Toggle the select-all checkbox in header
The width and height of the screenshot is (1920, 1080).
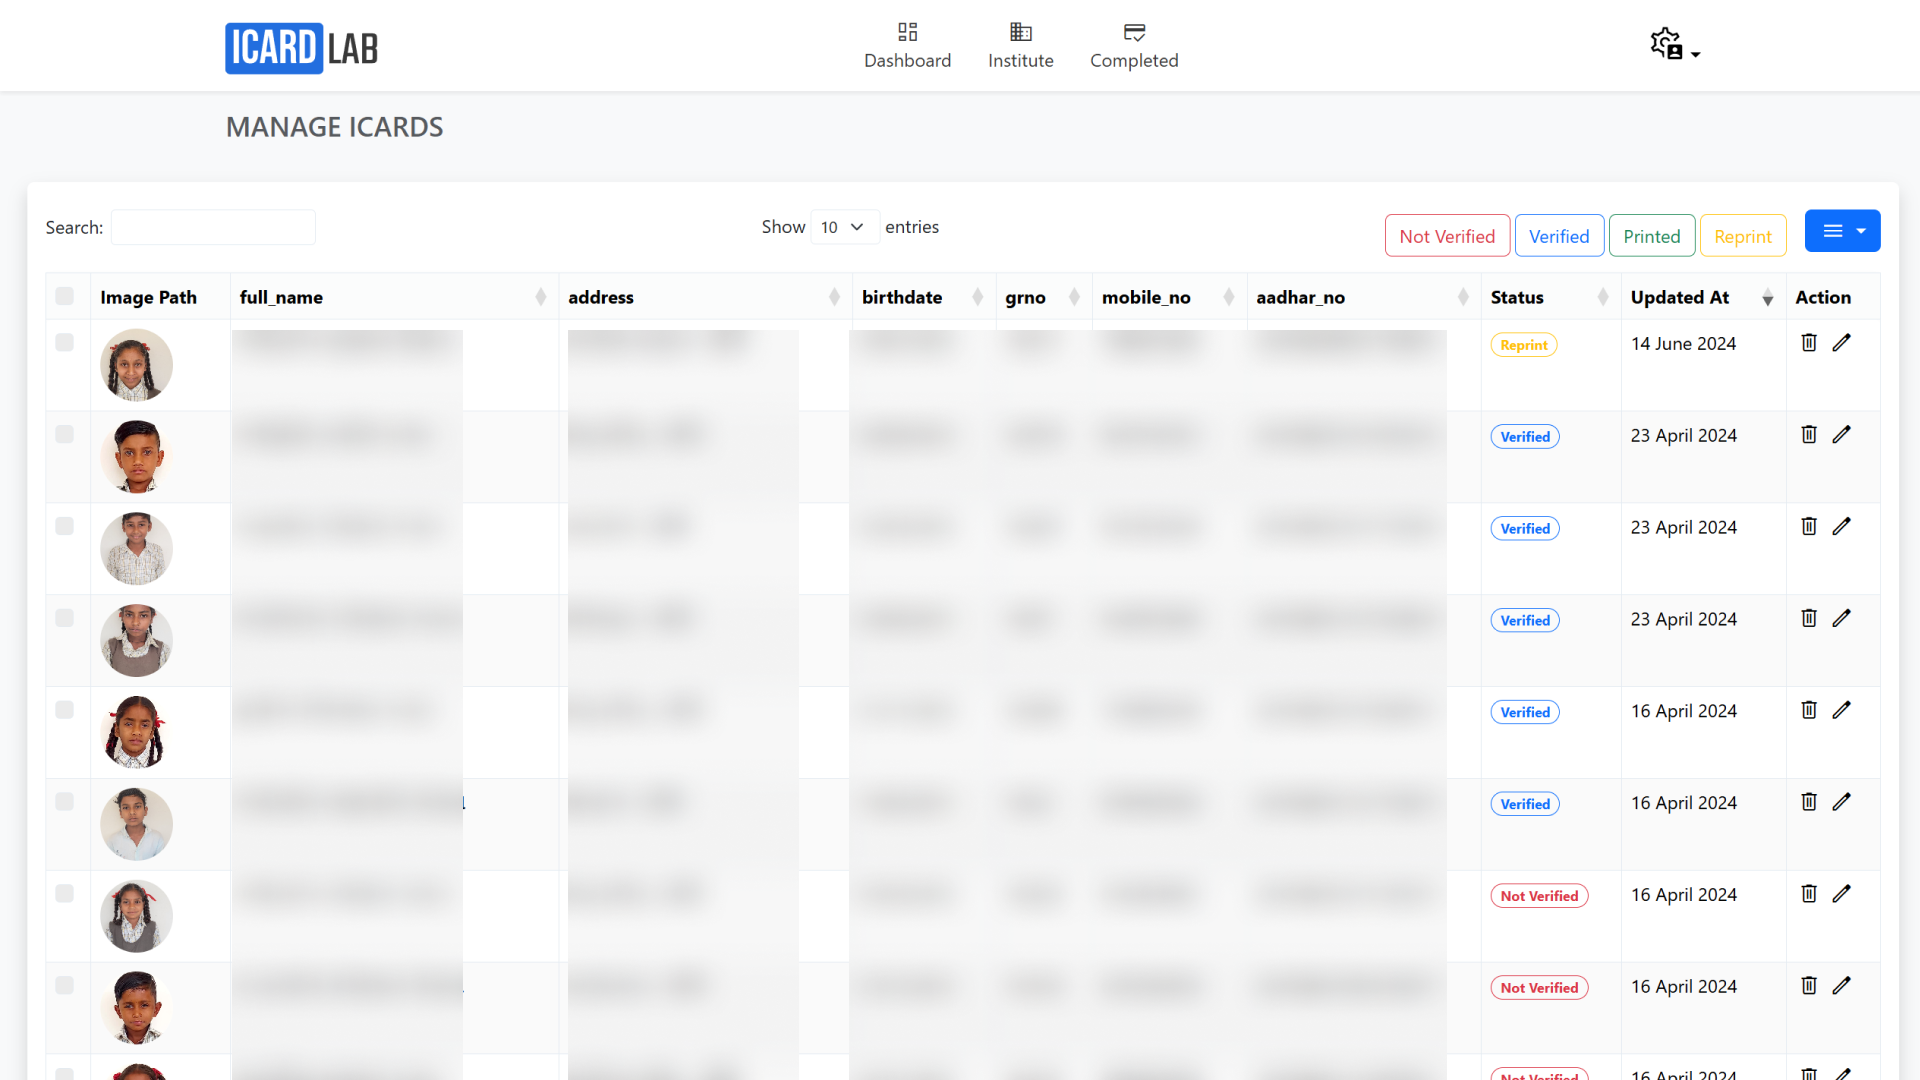click(65, 296)
